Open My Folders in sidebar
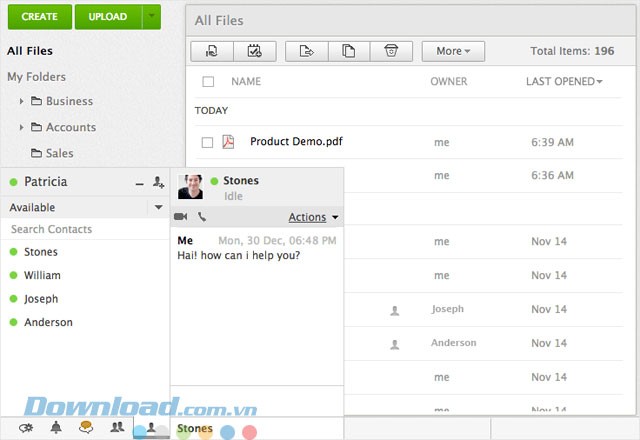 [x=36, y=77]
